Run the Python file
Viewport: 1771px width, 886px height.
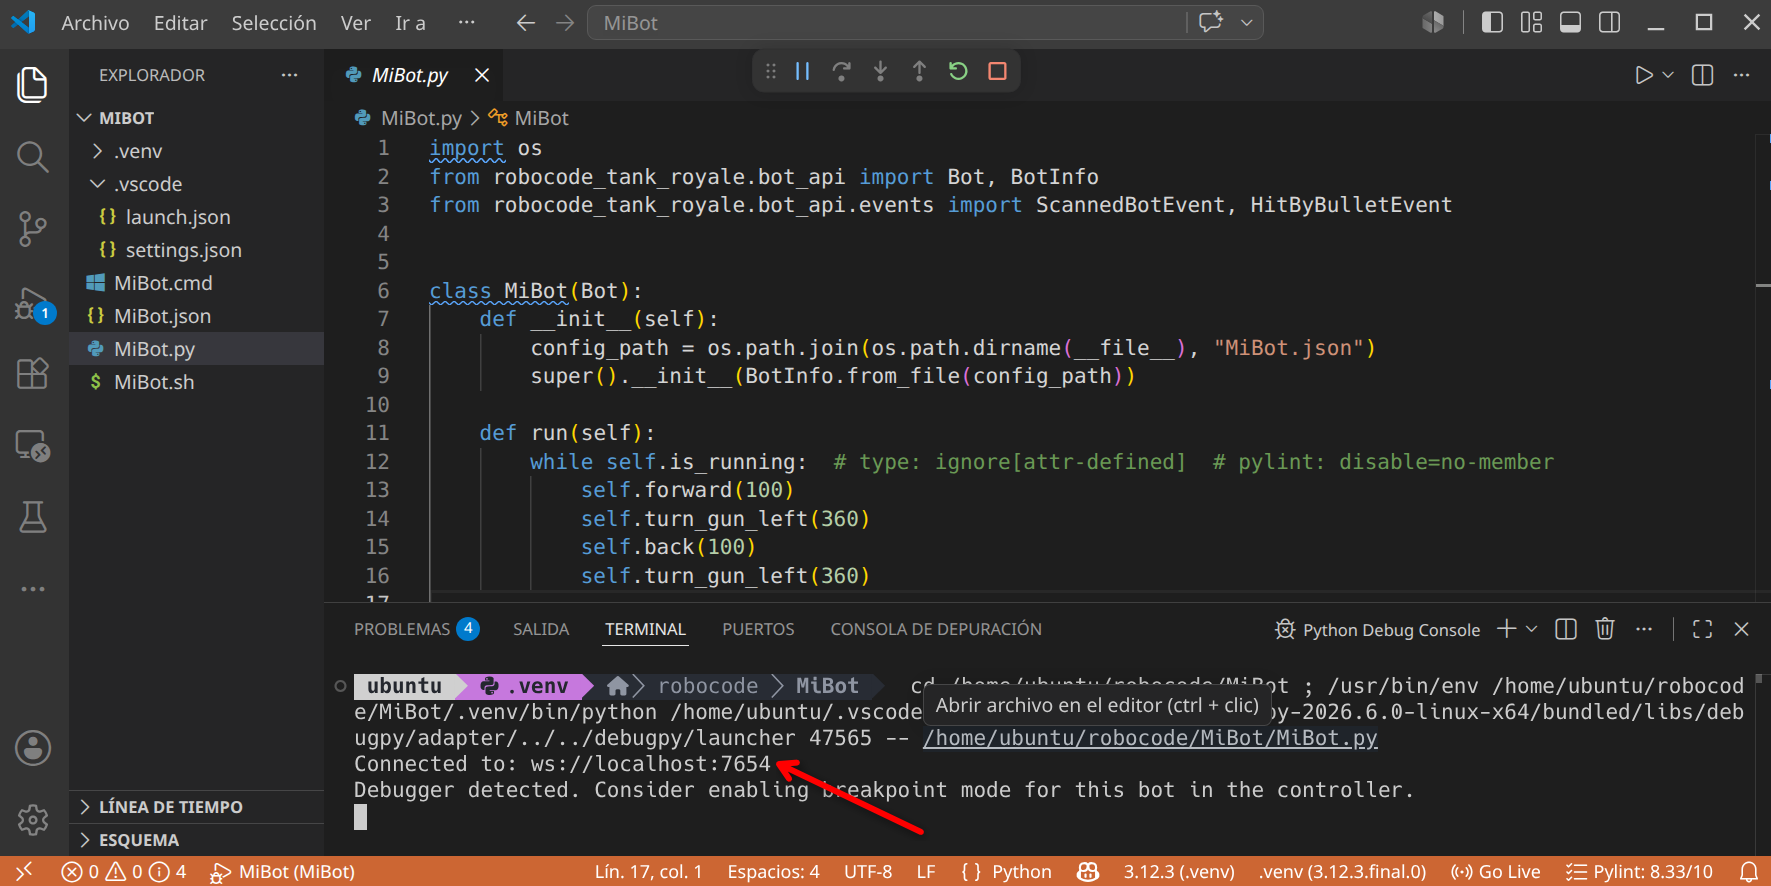pos(1643,75)
